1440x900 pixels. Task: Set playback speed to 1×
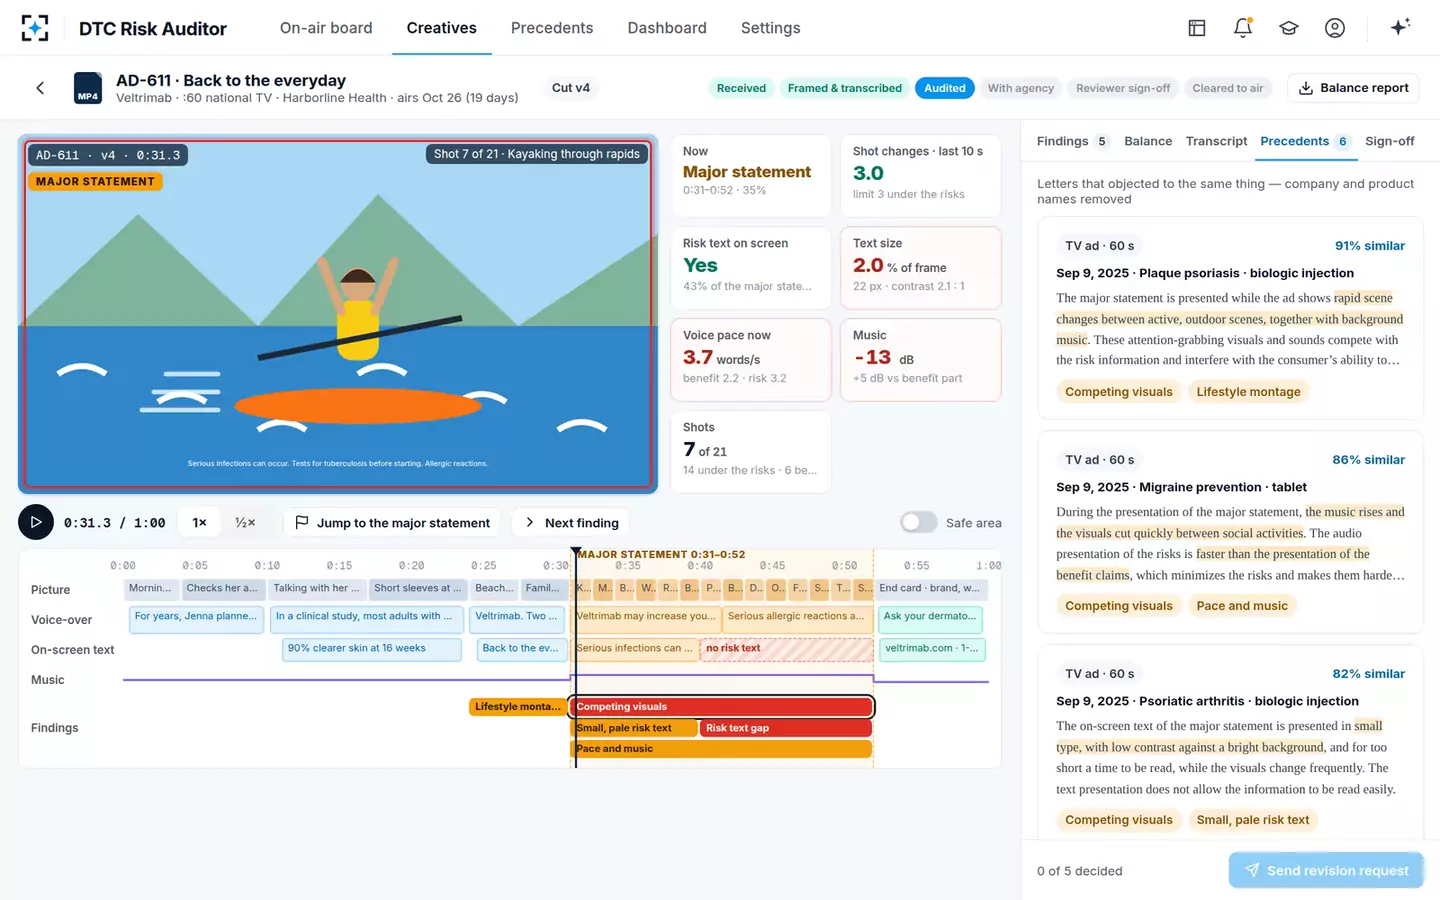[200, 522]
